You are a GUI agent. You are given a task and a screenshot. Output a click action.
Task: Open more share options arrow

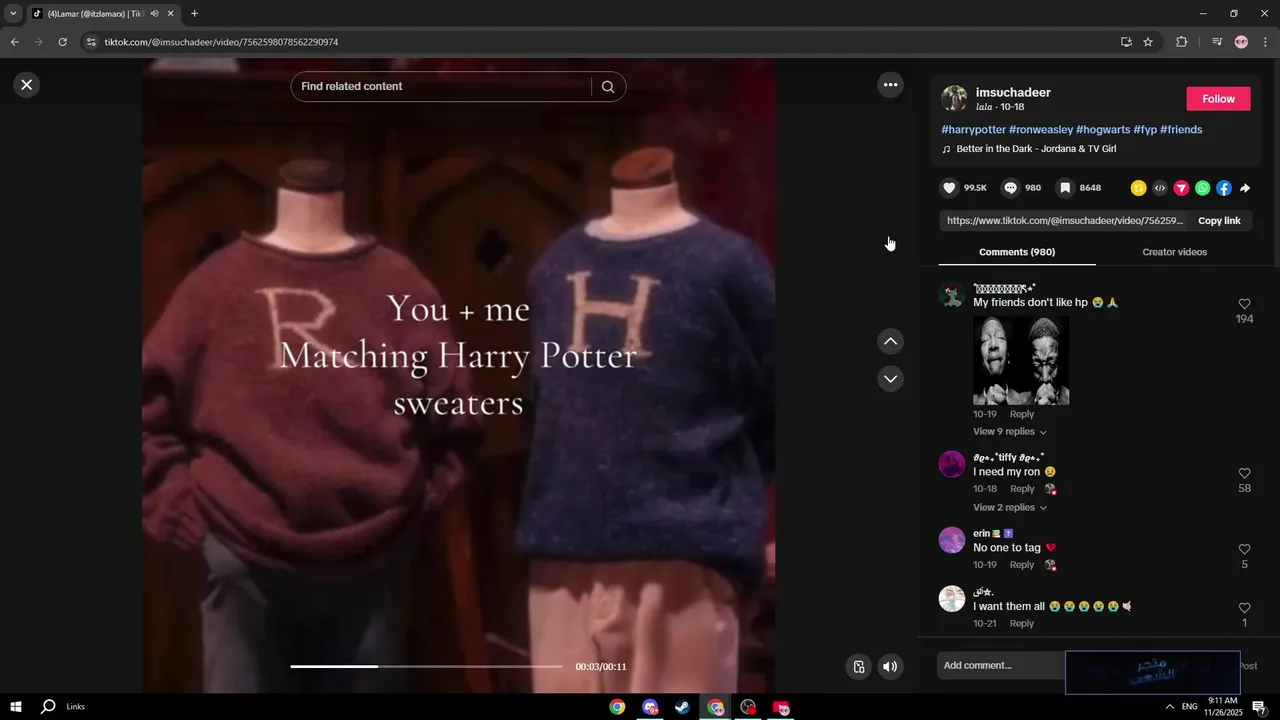(1245, 188)
